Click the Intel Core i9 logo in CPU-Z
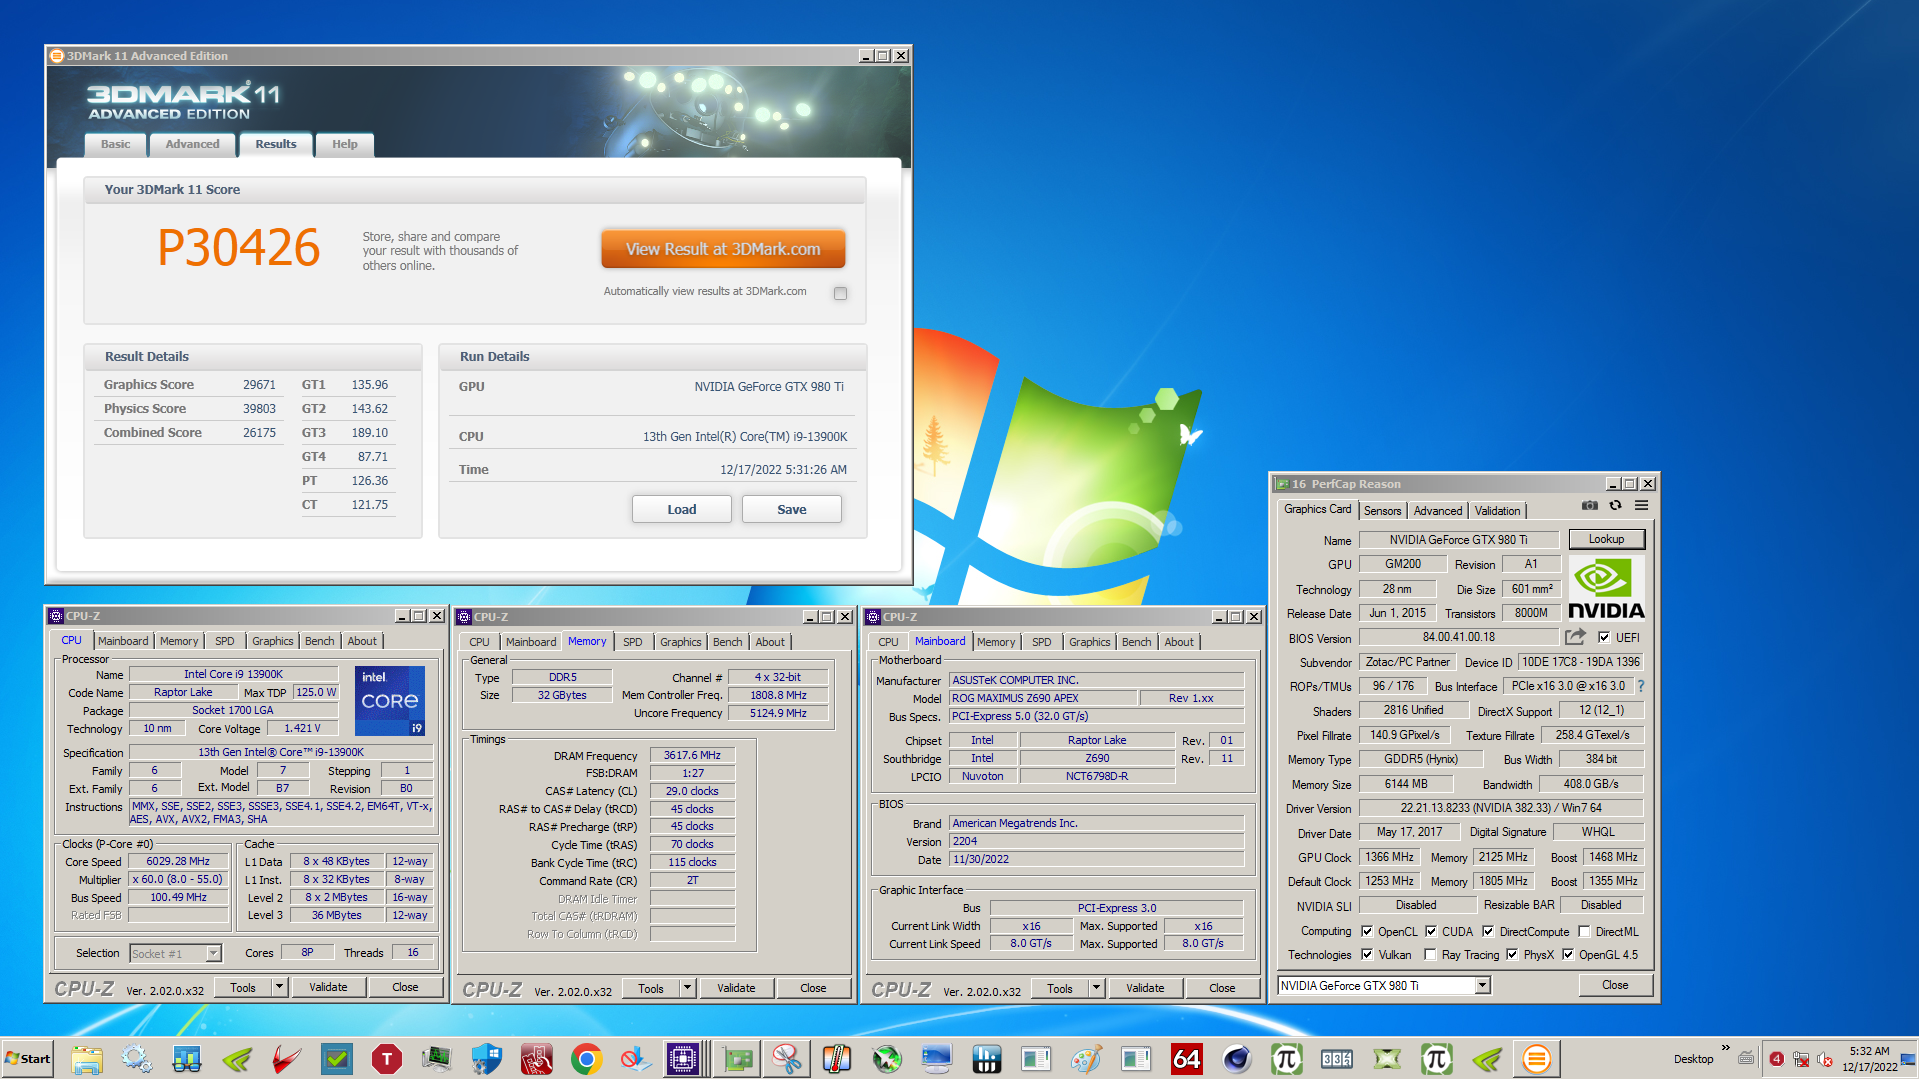Screen dimensions: 1919x1079 coord(390,701)
